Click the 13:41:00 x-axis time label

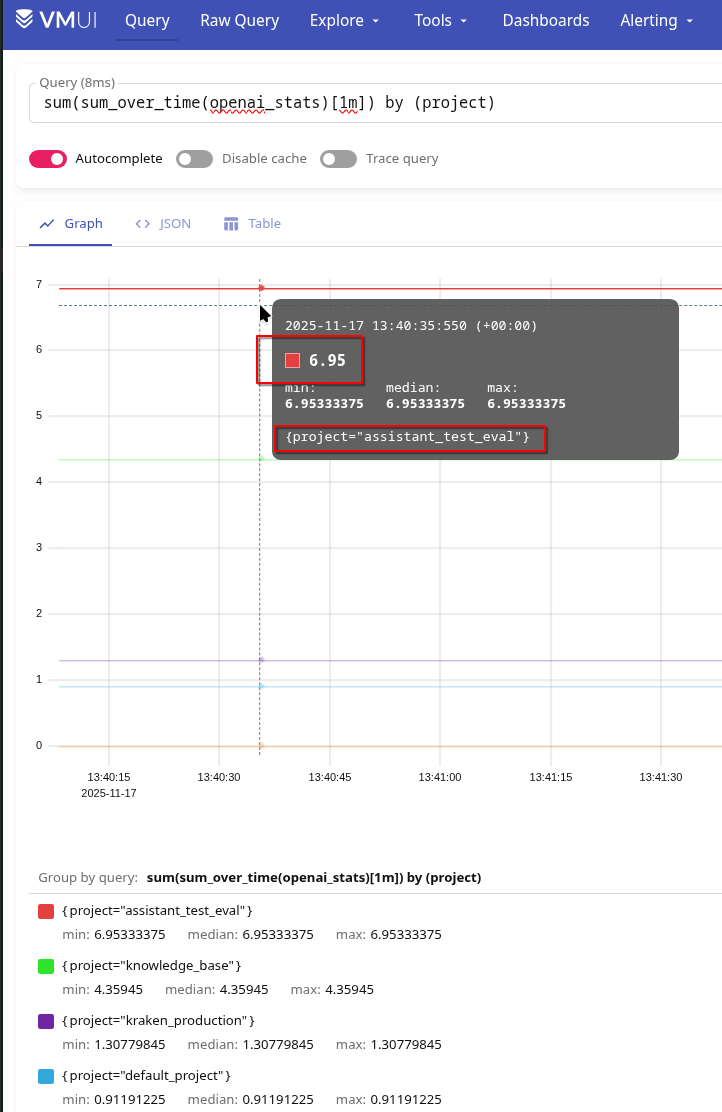point(440,777)
